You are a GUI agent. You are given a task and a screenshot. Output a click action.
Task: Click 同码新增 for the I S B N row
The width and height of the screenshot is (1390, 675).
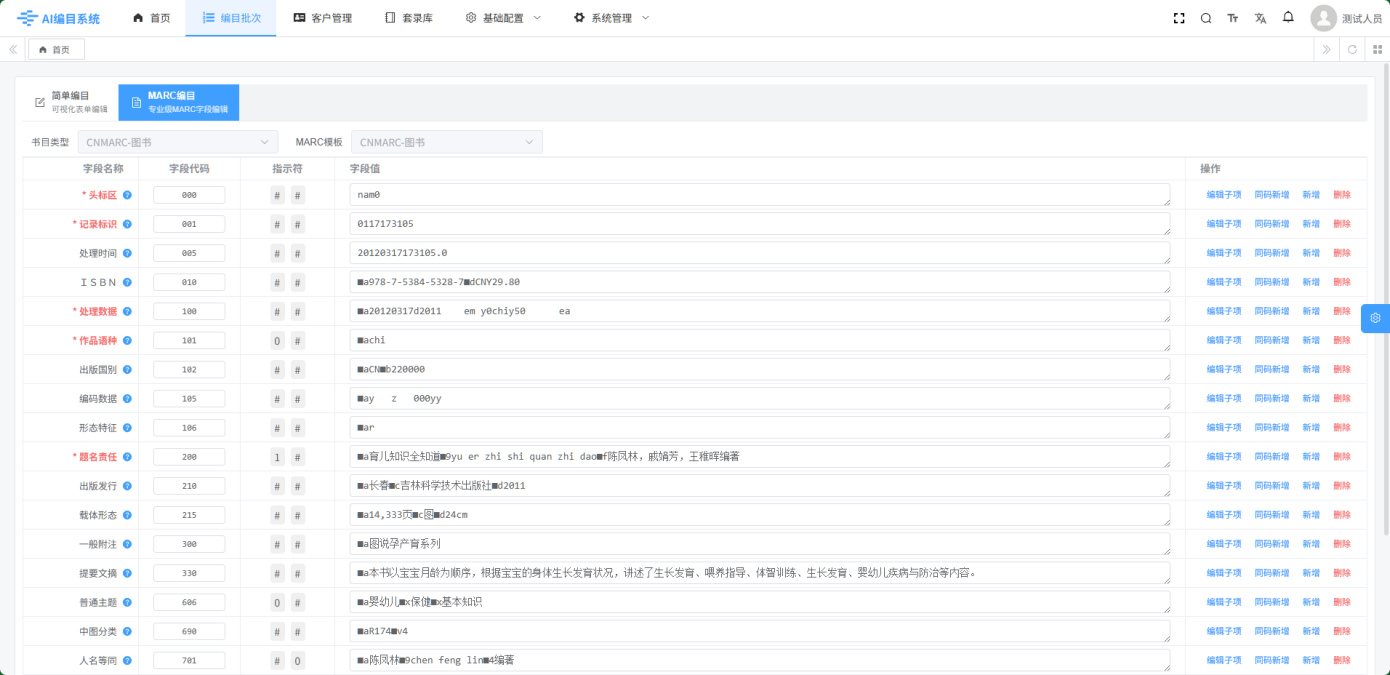click(x=1272, y=282)
